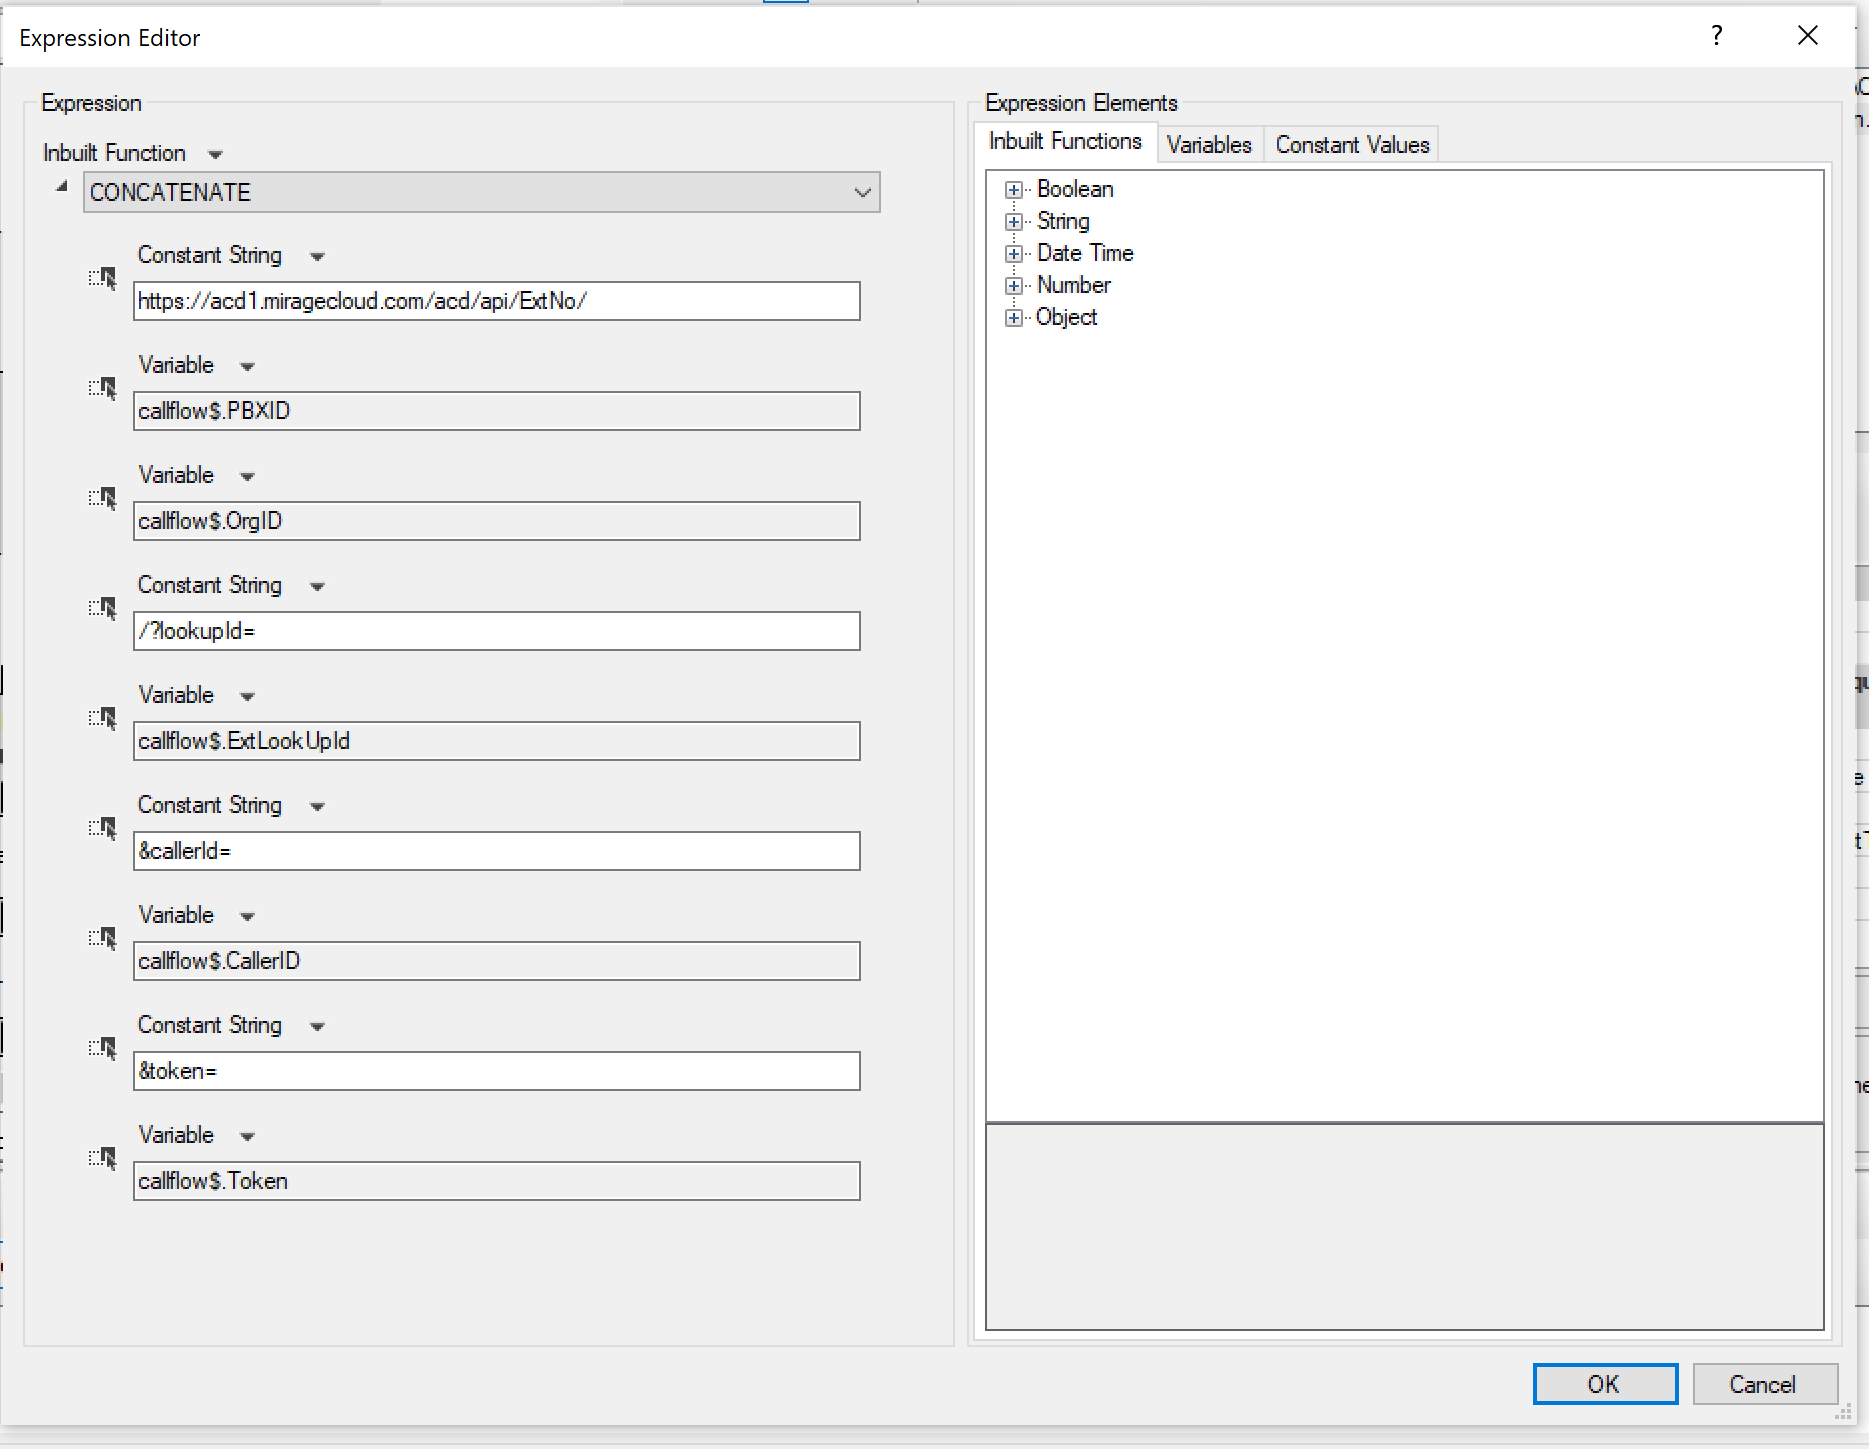This screenshot has height=1449, width=1869.
Task: Cancel the Expression Editor dialog
Action: pyautogui.click(x=1765, y=1384)
